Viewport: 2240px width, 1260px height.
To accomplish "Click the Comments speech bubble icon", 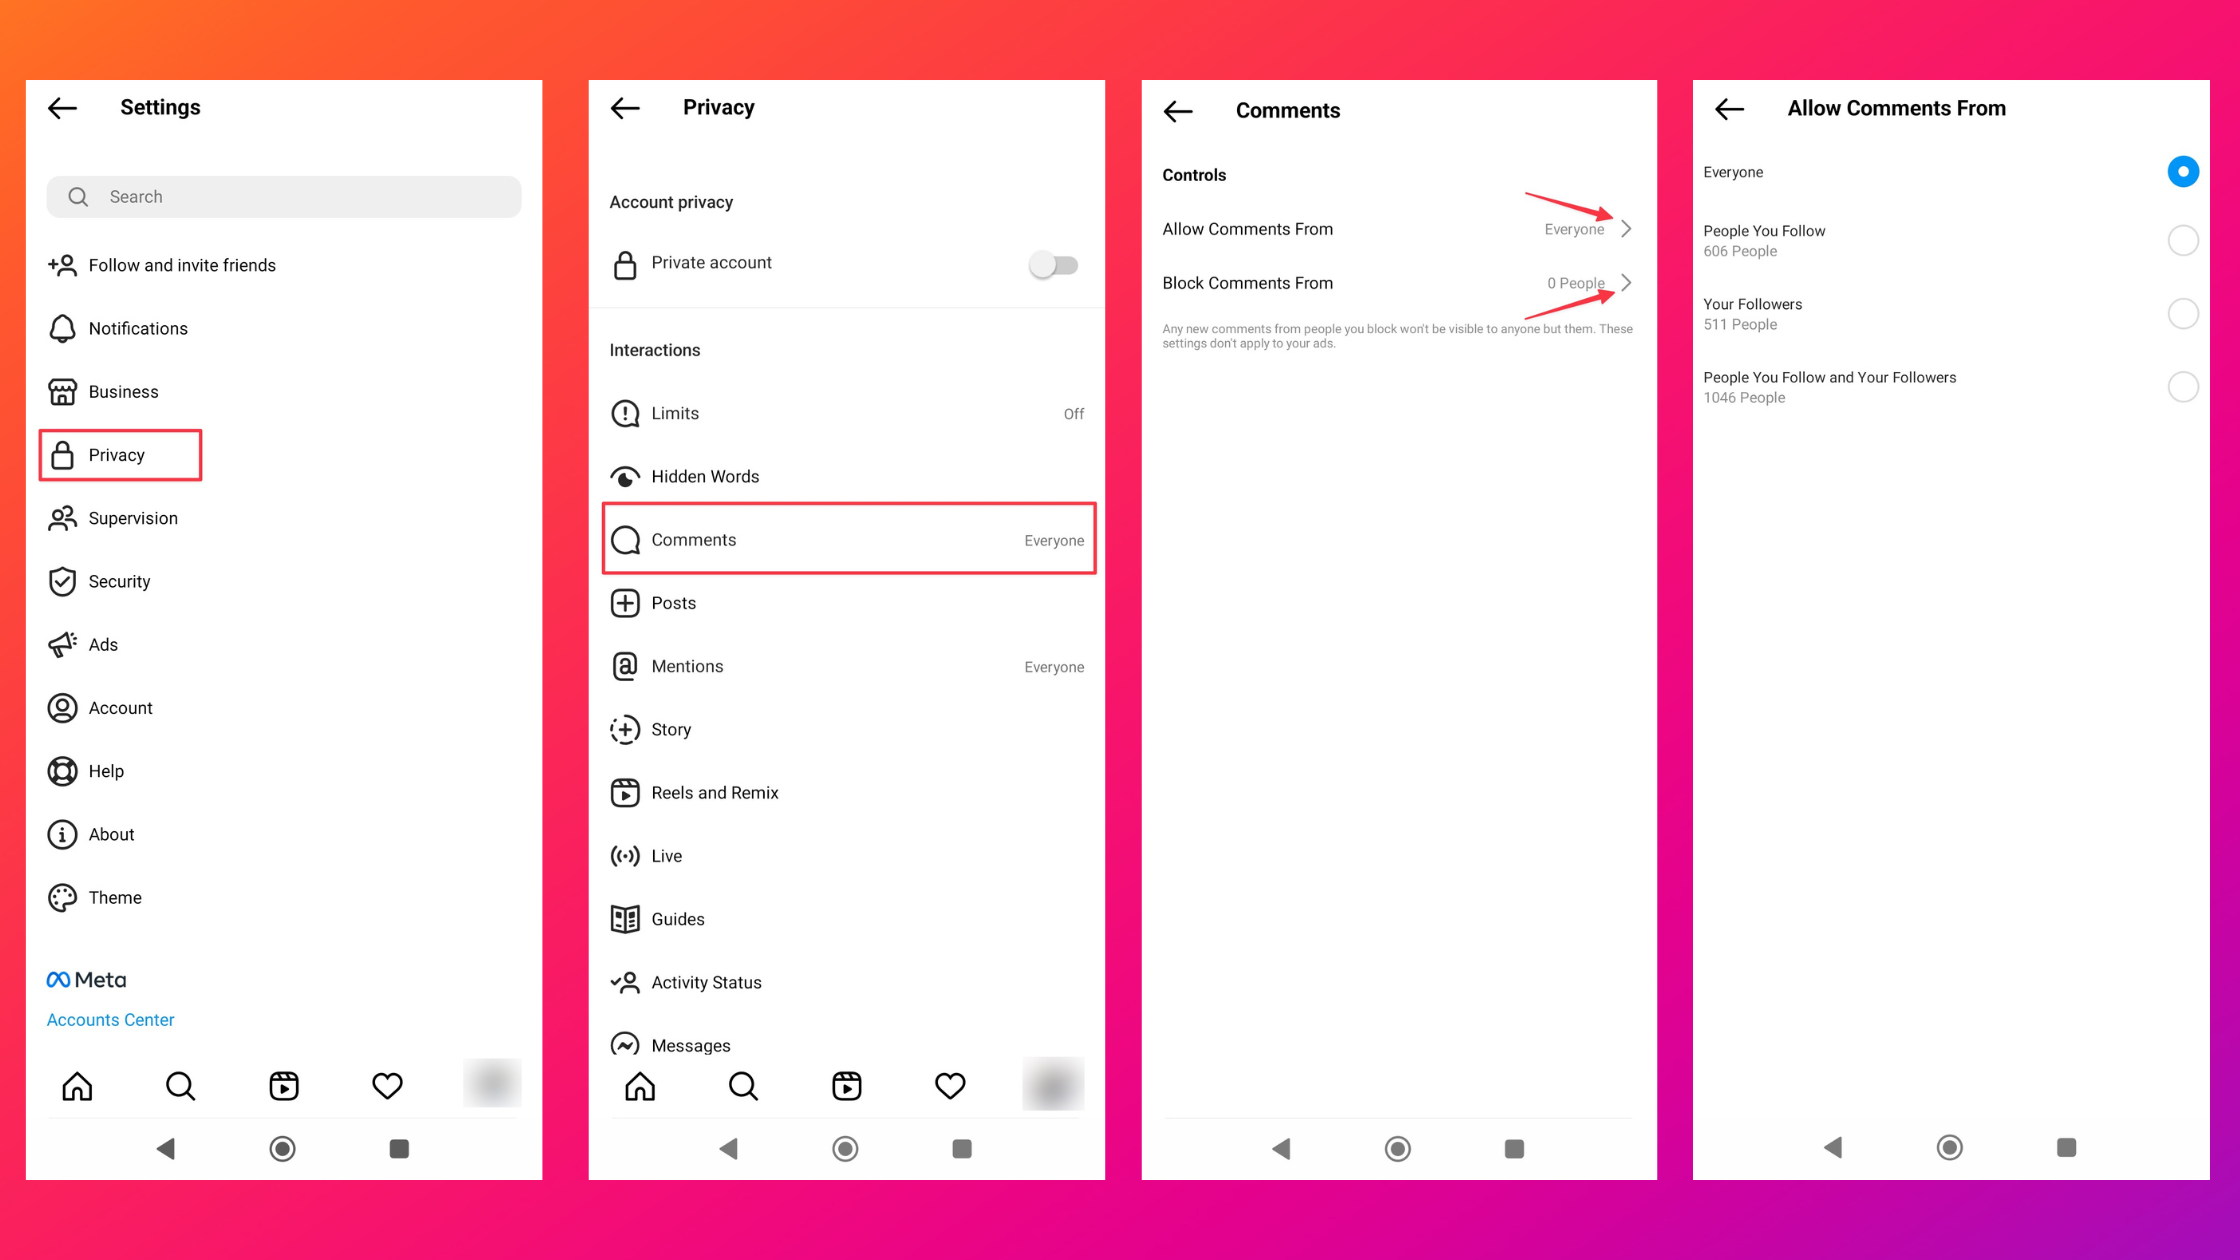I will 625,538.
